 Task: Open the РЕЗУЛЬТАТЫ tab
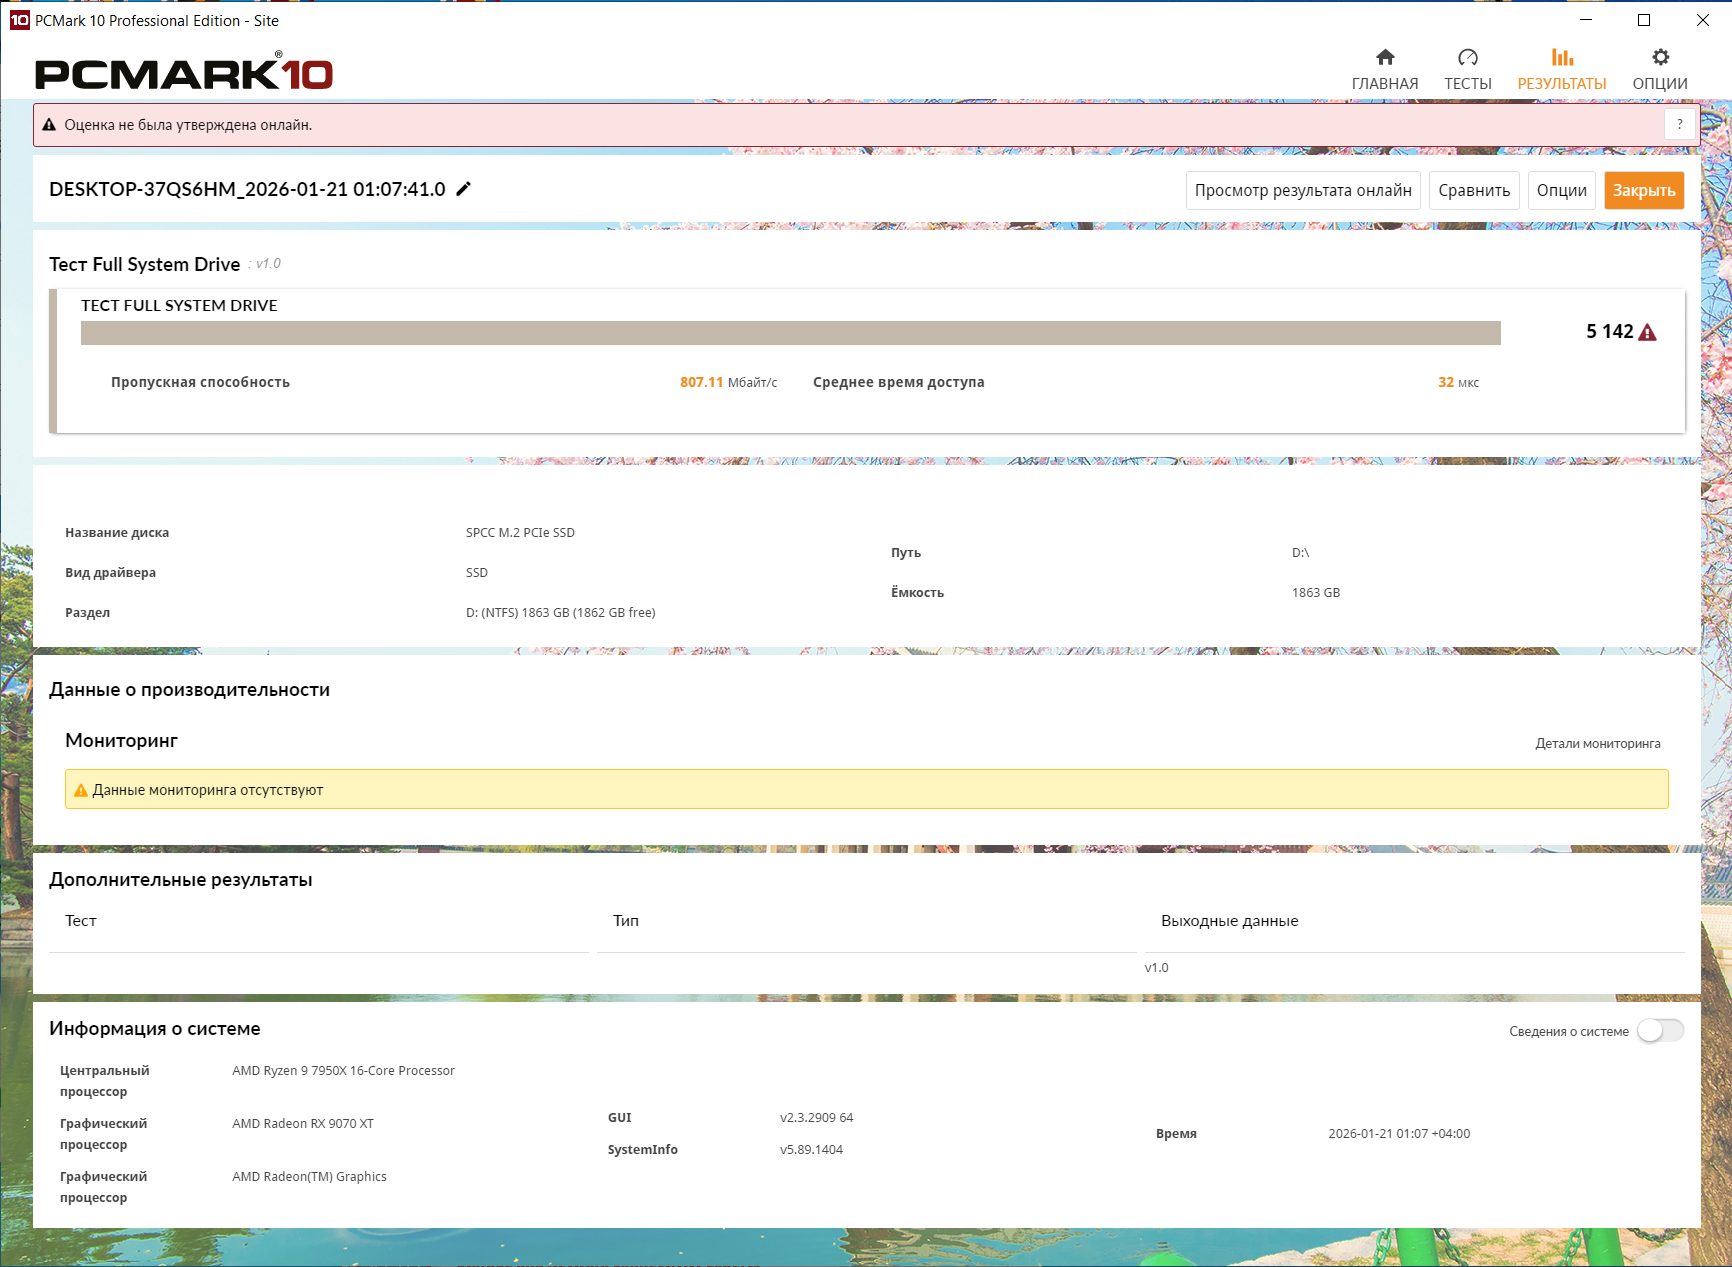(x=1562, y=70)
